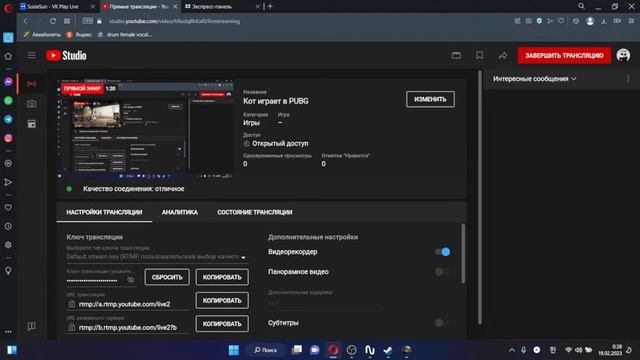Image resolution: width=640 pixels, height=360 pixels.
Task: Copy the stream key with КОПИРОВАТЬ
Action: (x=222, y=277)
